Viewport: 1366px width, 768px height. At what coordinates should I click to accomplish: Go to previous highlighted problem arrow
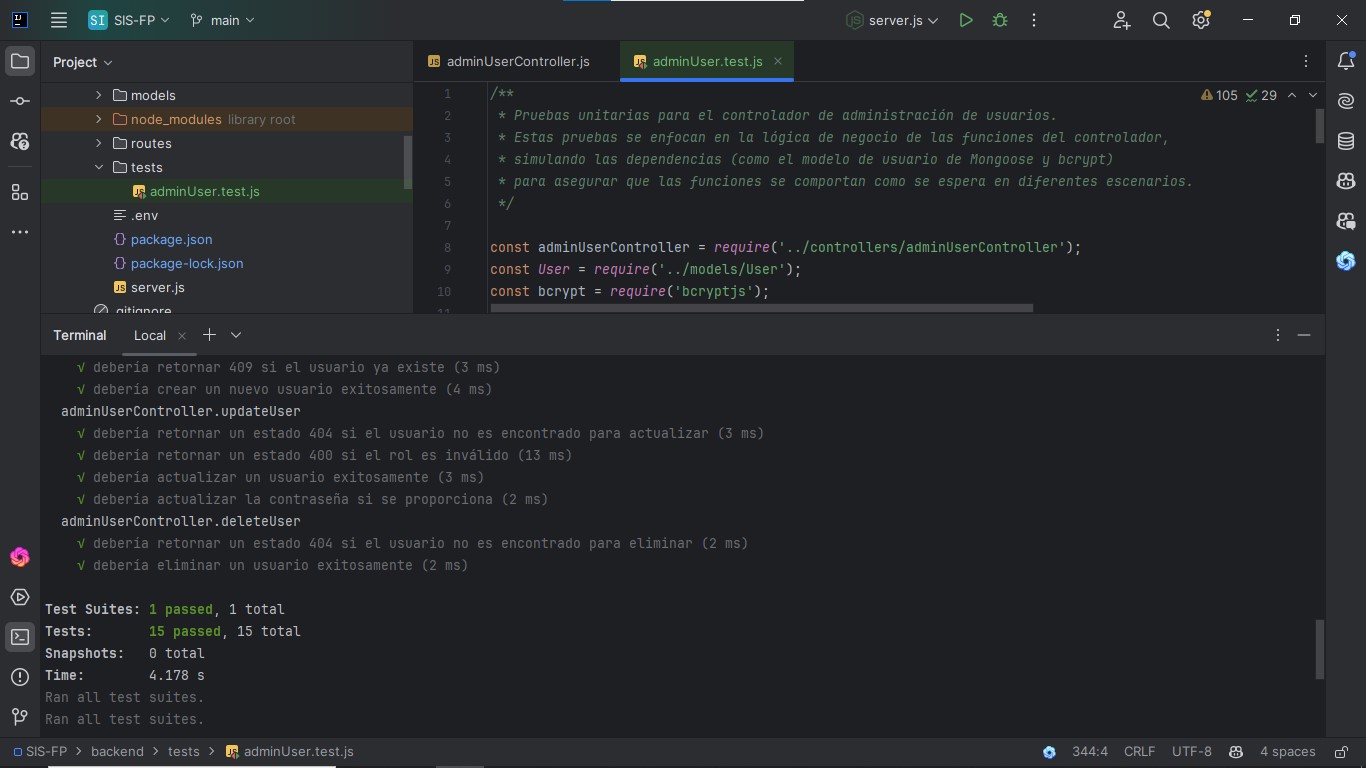click(x=1291, y=95)
